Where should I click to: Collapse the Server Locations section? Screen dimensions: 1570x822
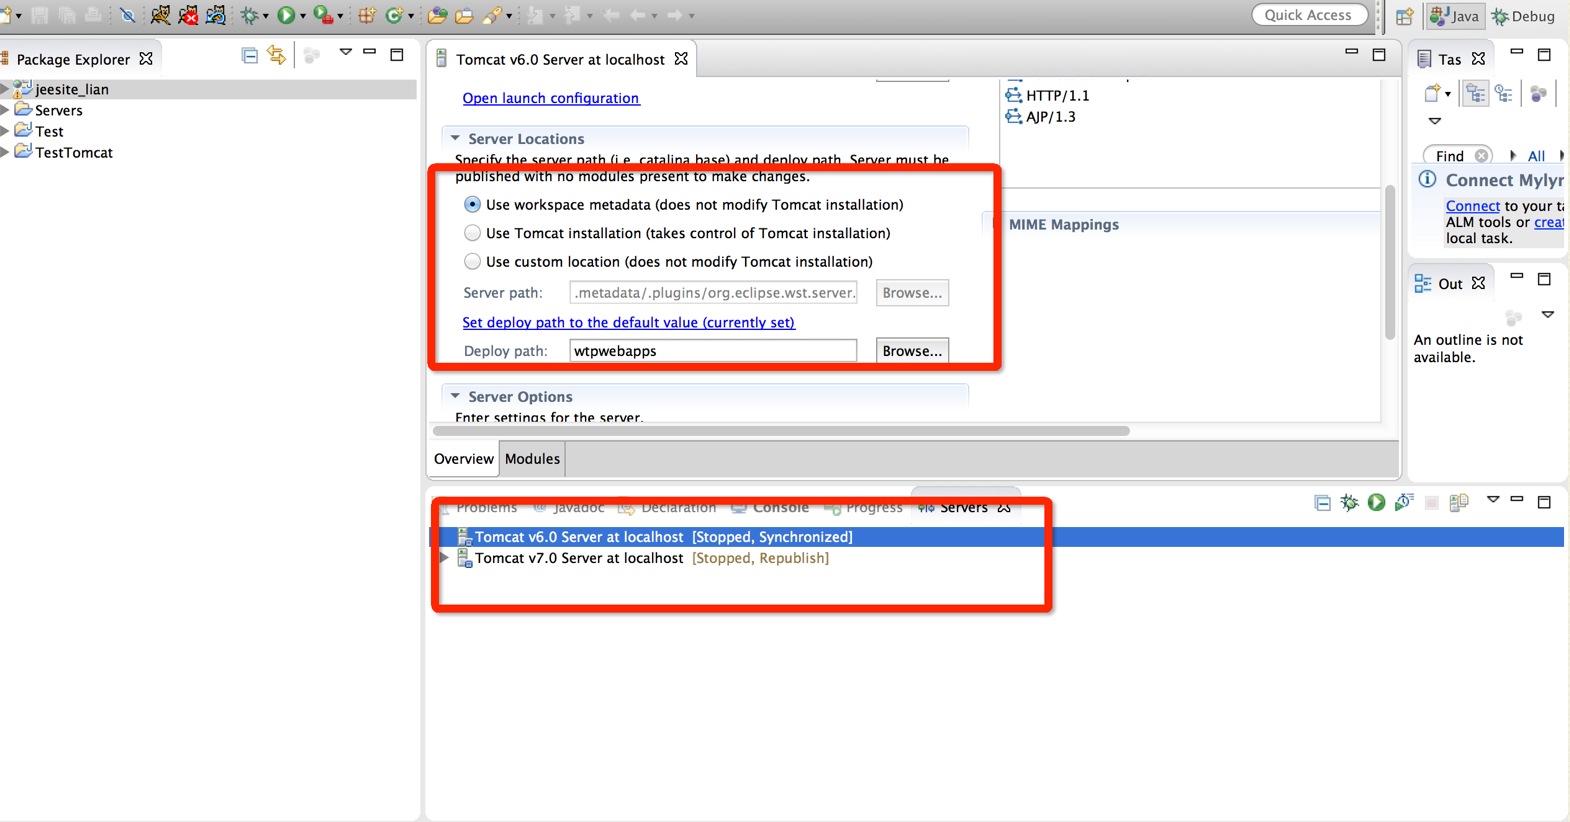pos(455,138)
